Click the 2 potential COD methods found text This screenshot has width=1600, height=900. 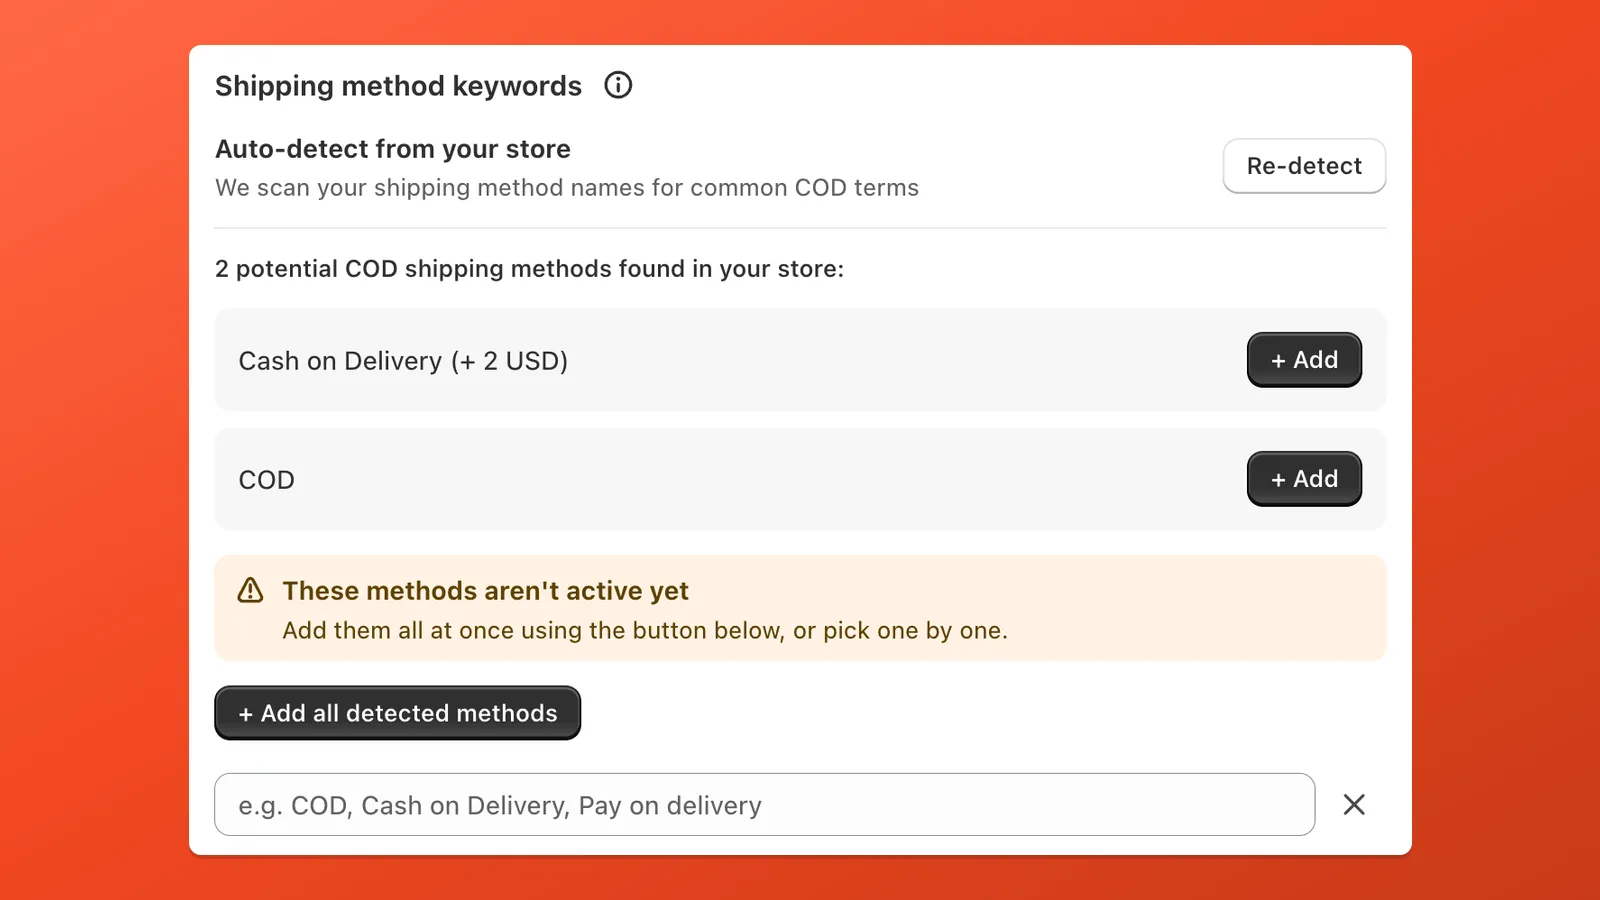(530, 268)
